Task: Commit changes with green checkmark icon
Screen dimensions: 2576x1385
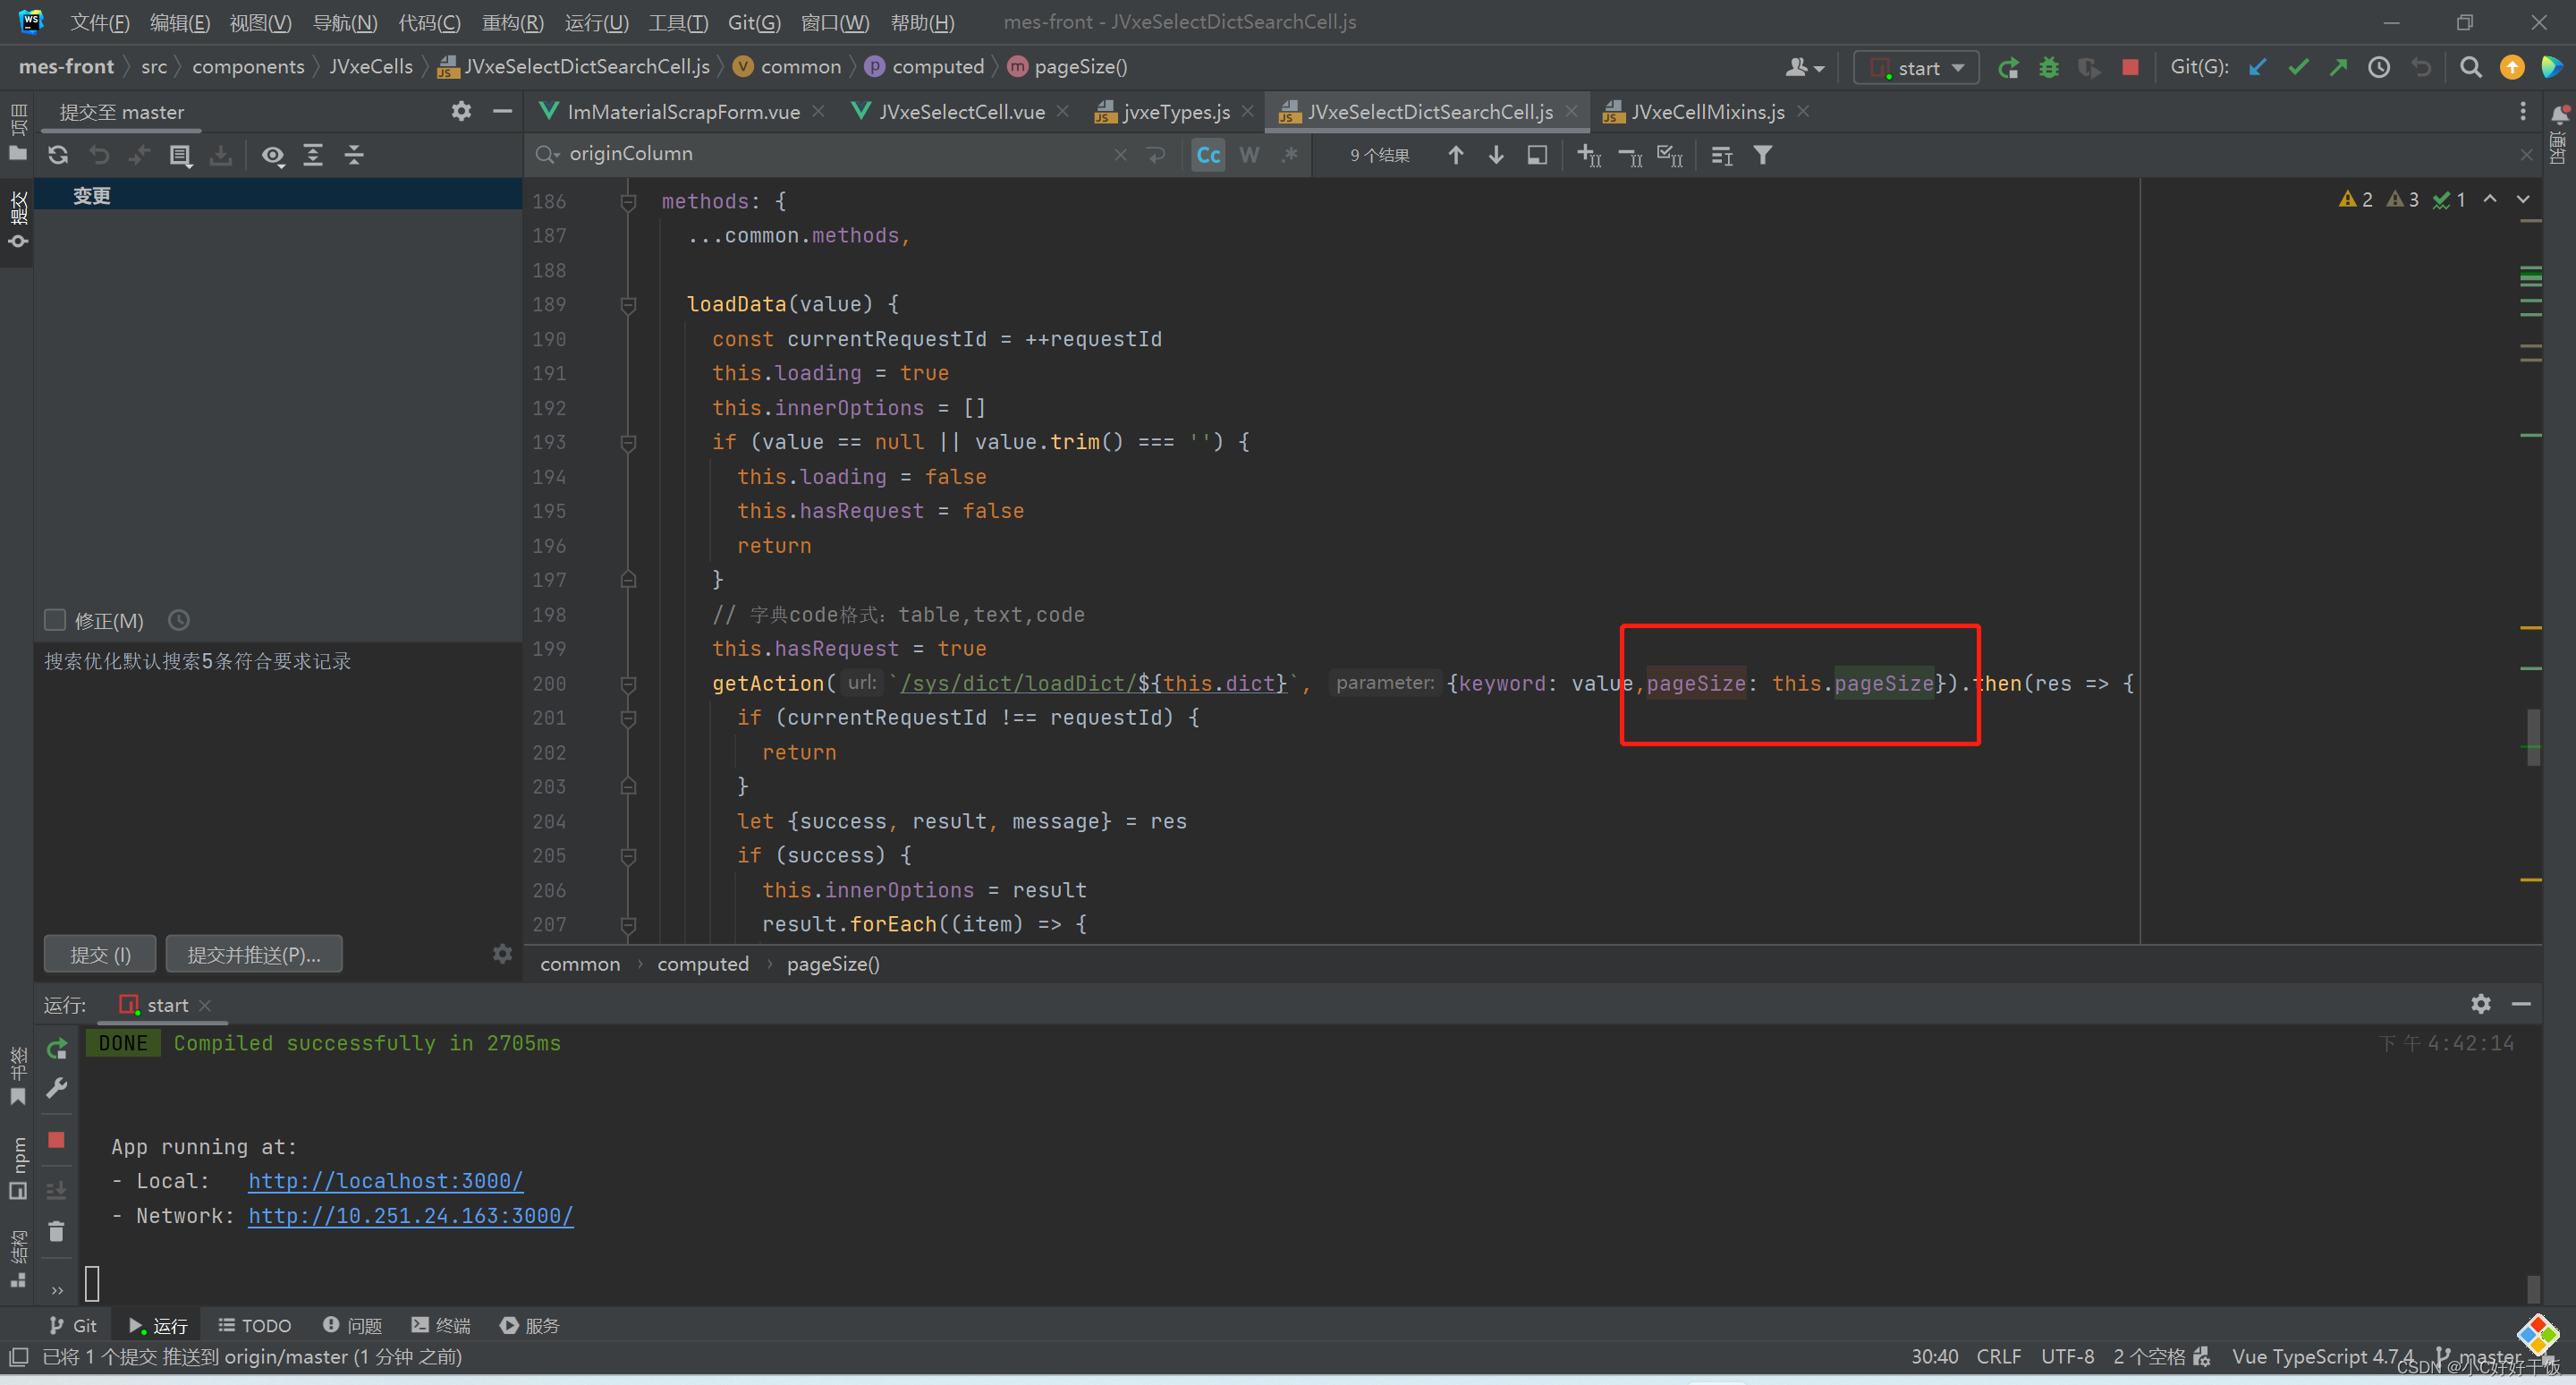Action: coord(2298,67)
